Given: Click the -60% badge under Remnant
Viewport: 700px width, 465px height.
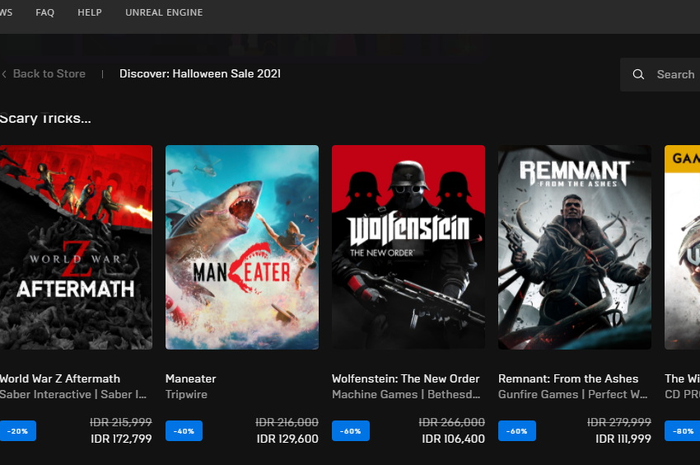Looking at the screenshot, I should coord(517,431).
